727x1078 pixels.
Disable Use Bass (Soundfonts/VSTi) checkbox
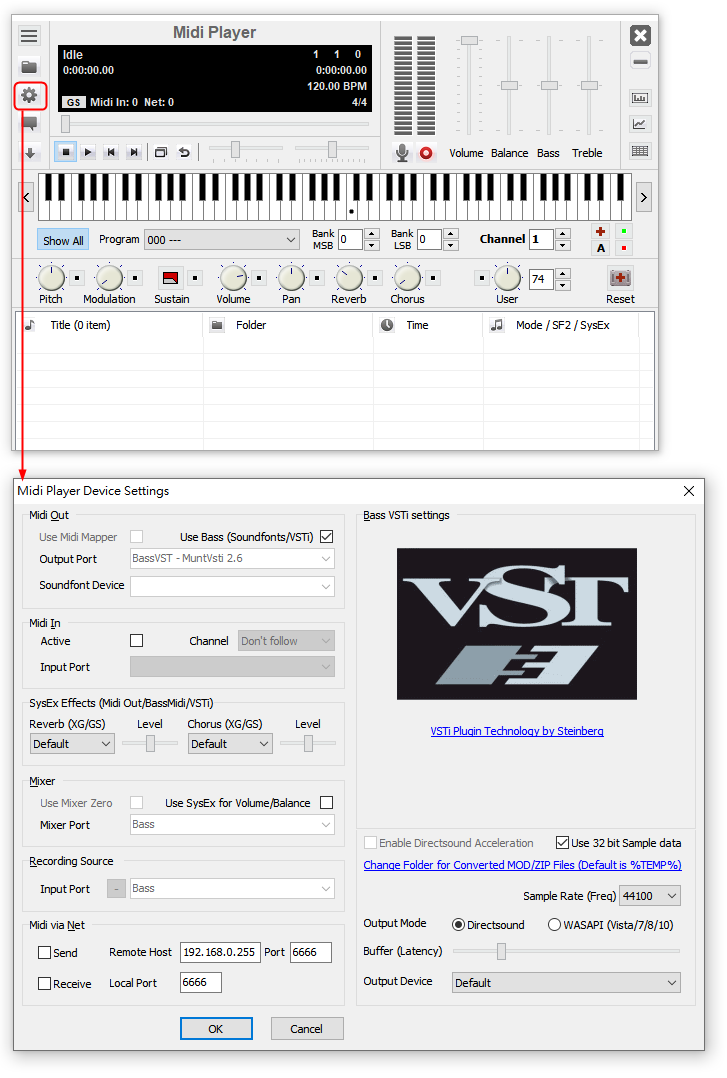click(327, 536)
